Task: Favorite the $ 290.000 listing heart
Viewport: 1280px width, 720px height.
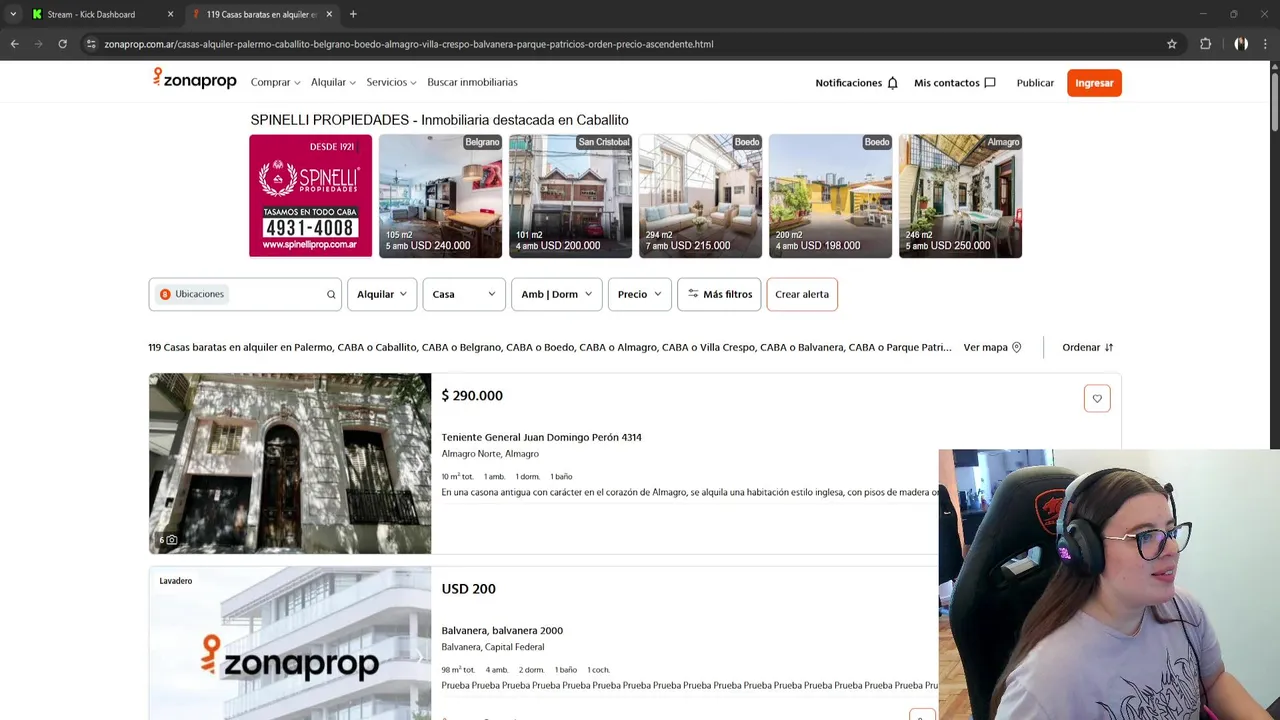Action: (1097, 398)
